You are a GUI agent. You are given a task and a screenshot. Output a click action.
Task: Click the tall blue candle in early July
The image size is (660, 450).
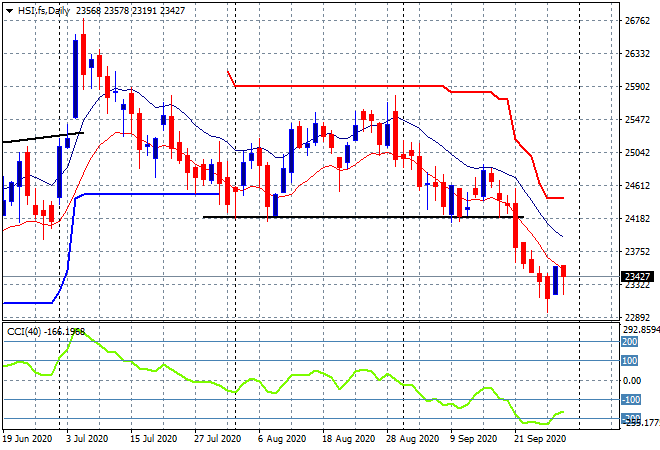75,79
